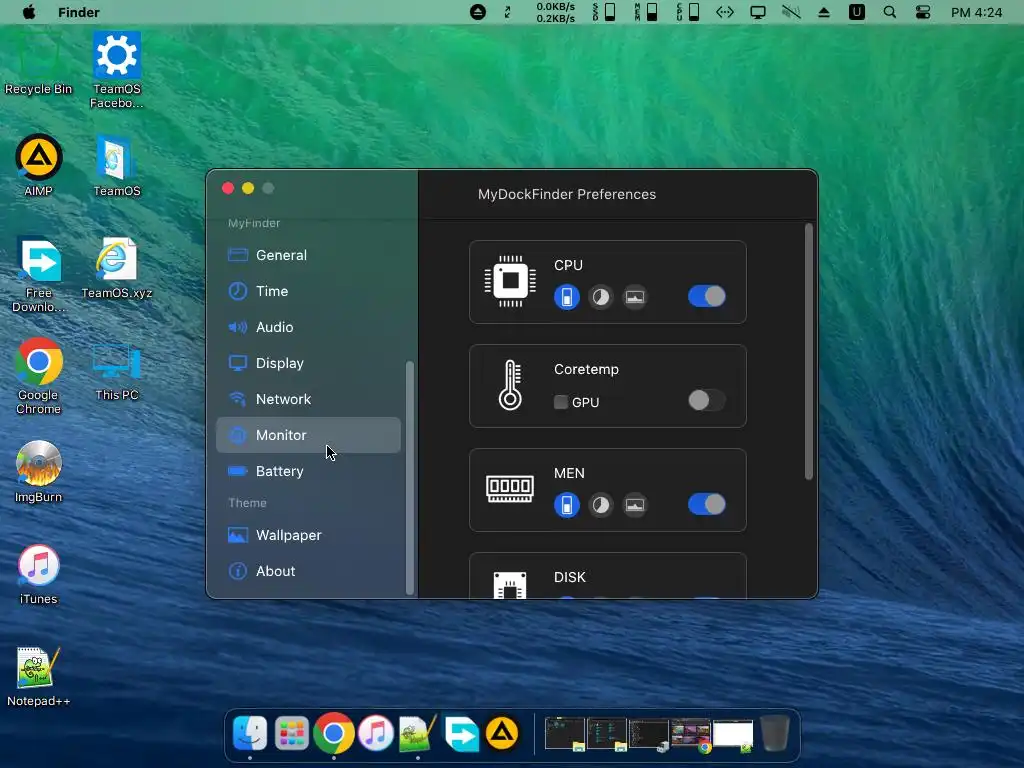Click the sidebar scrollbar
This screenshot has height=768, width=1024.
409,477
